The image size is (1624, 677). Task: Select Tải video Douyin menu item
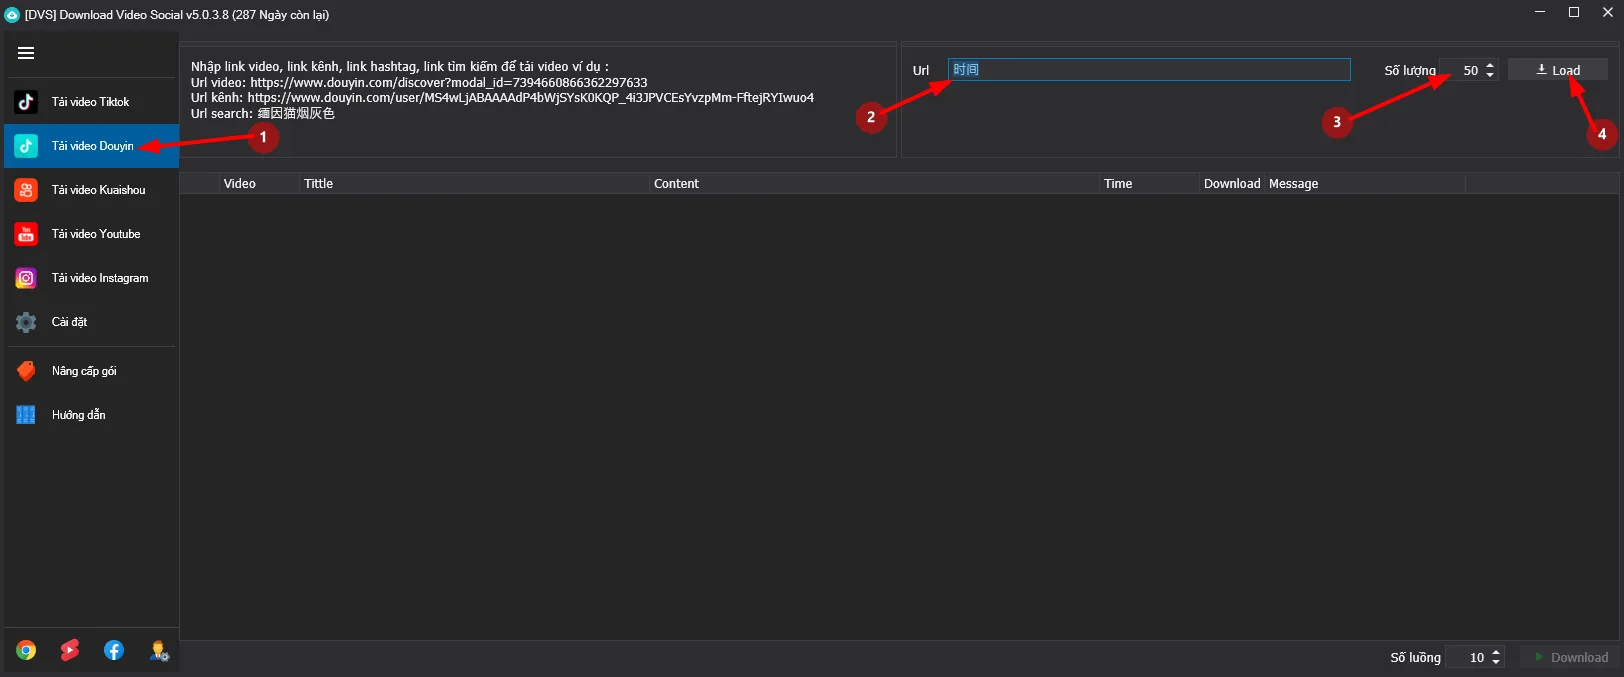pos(91,146)
